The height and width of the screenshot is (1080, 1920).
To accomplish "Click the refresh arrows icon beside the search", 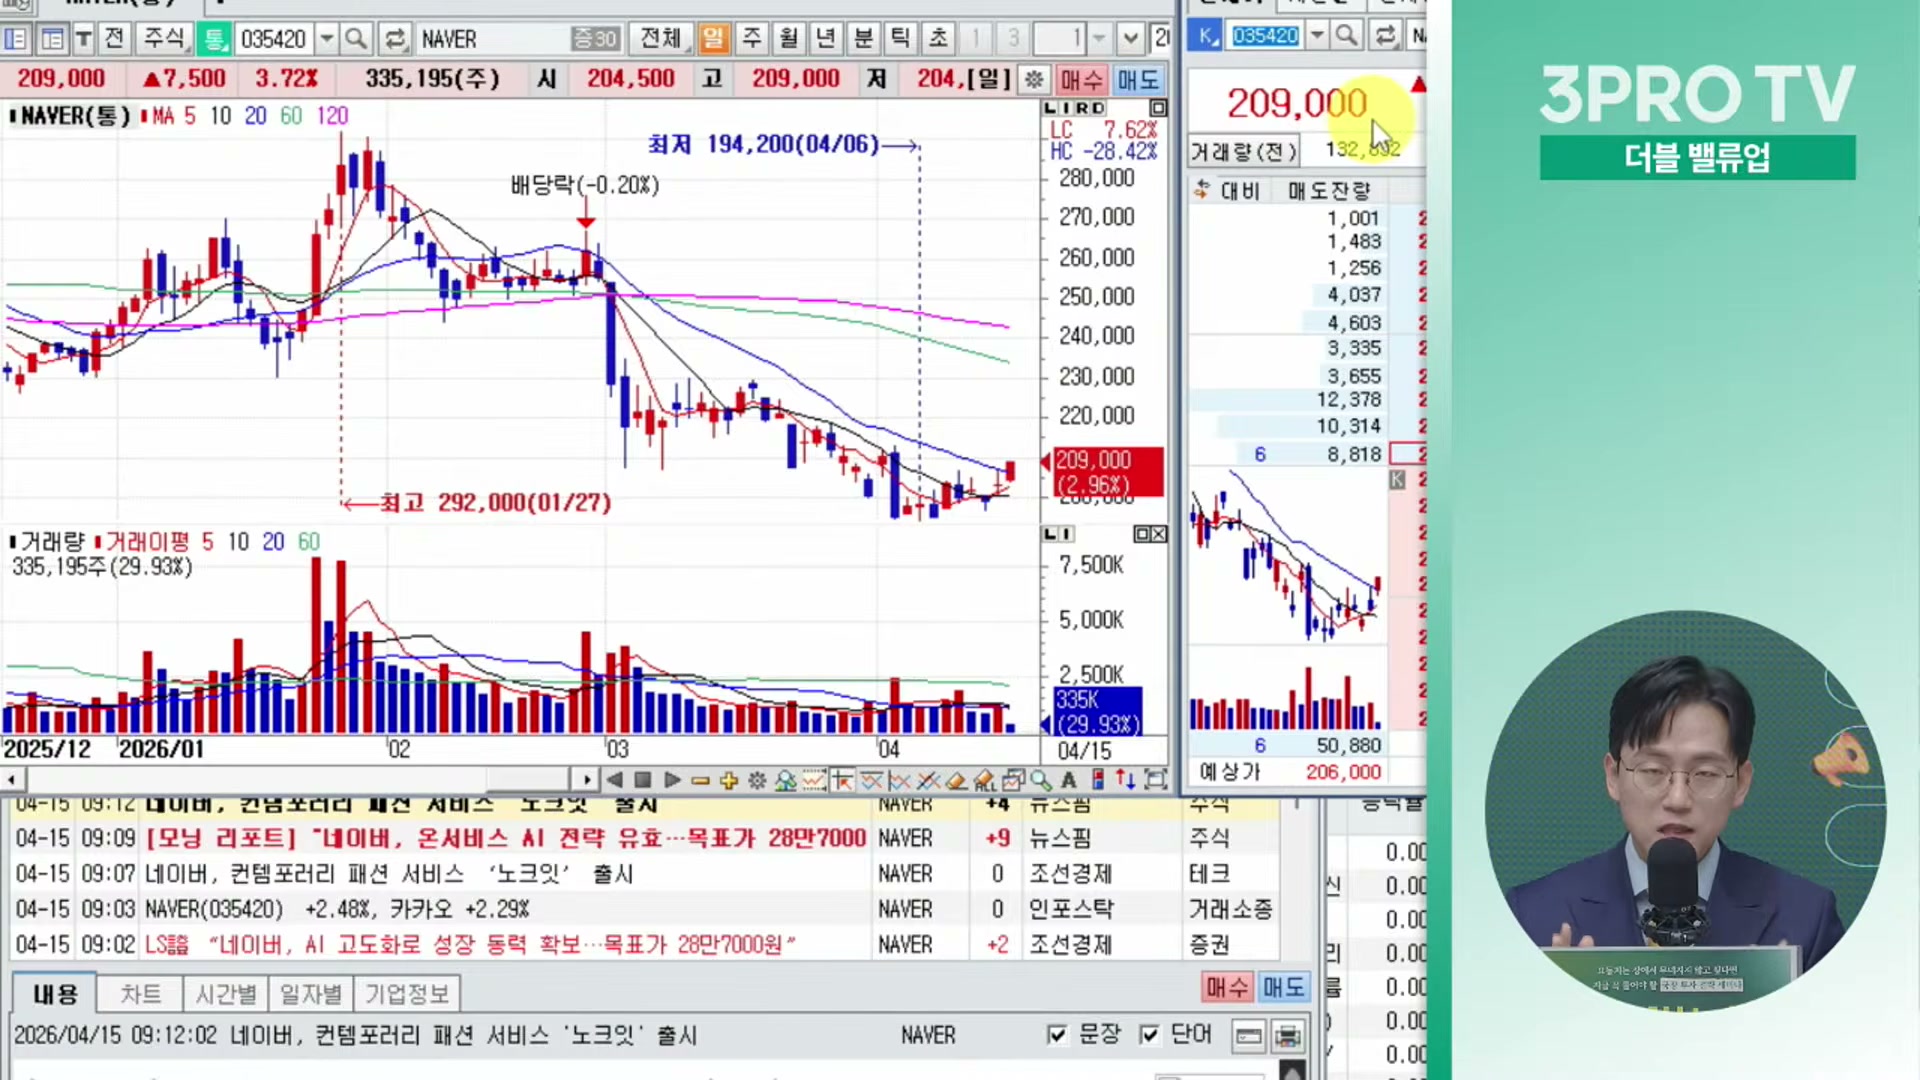I will [x=395, y=39].
